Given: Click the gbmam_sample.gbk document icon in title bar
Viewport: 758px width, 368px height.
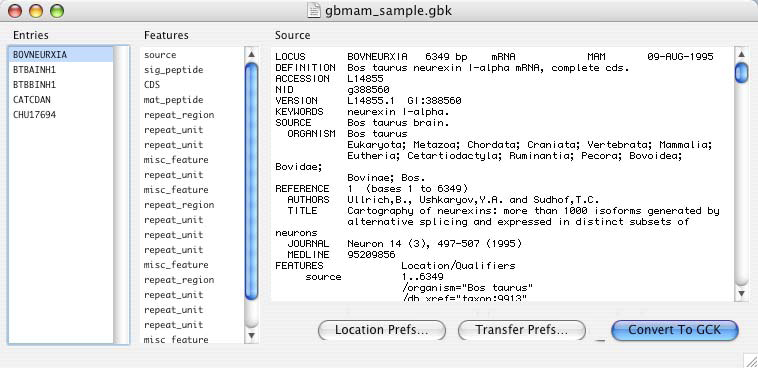Looking at the screenshot, I should point(314,10).
